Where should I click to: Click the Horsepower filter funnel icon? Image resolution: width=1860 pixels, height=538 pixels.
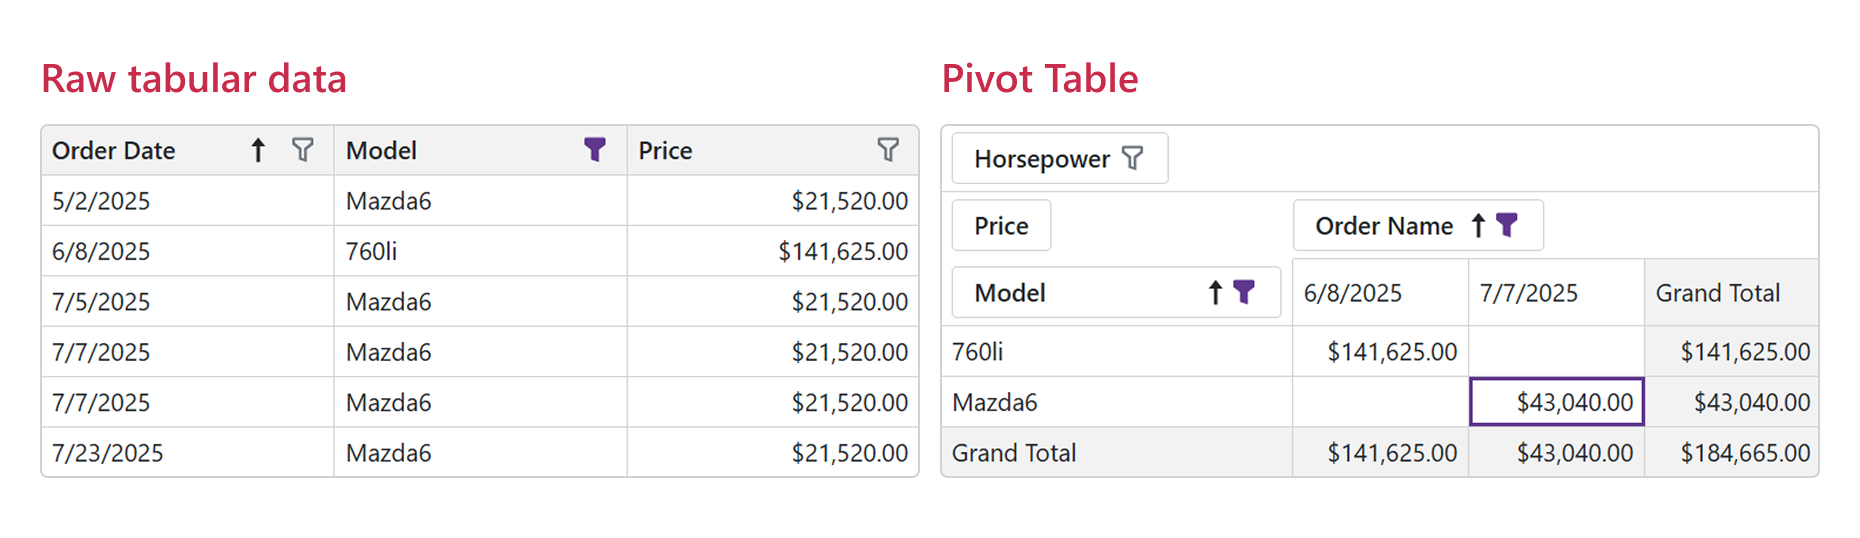(x=1133, y=158)
